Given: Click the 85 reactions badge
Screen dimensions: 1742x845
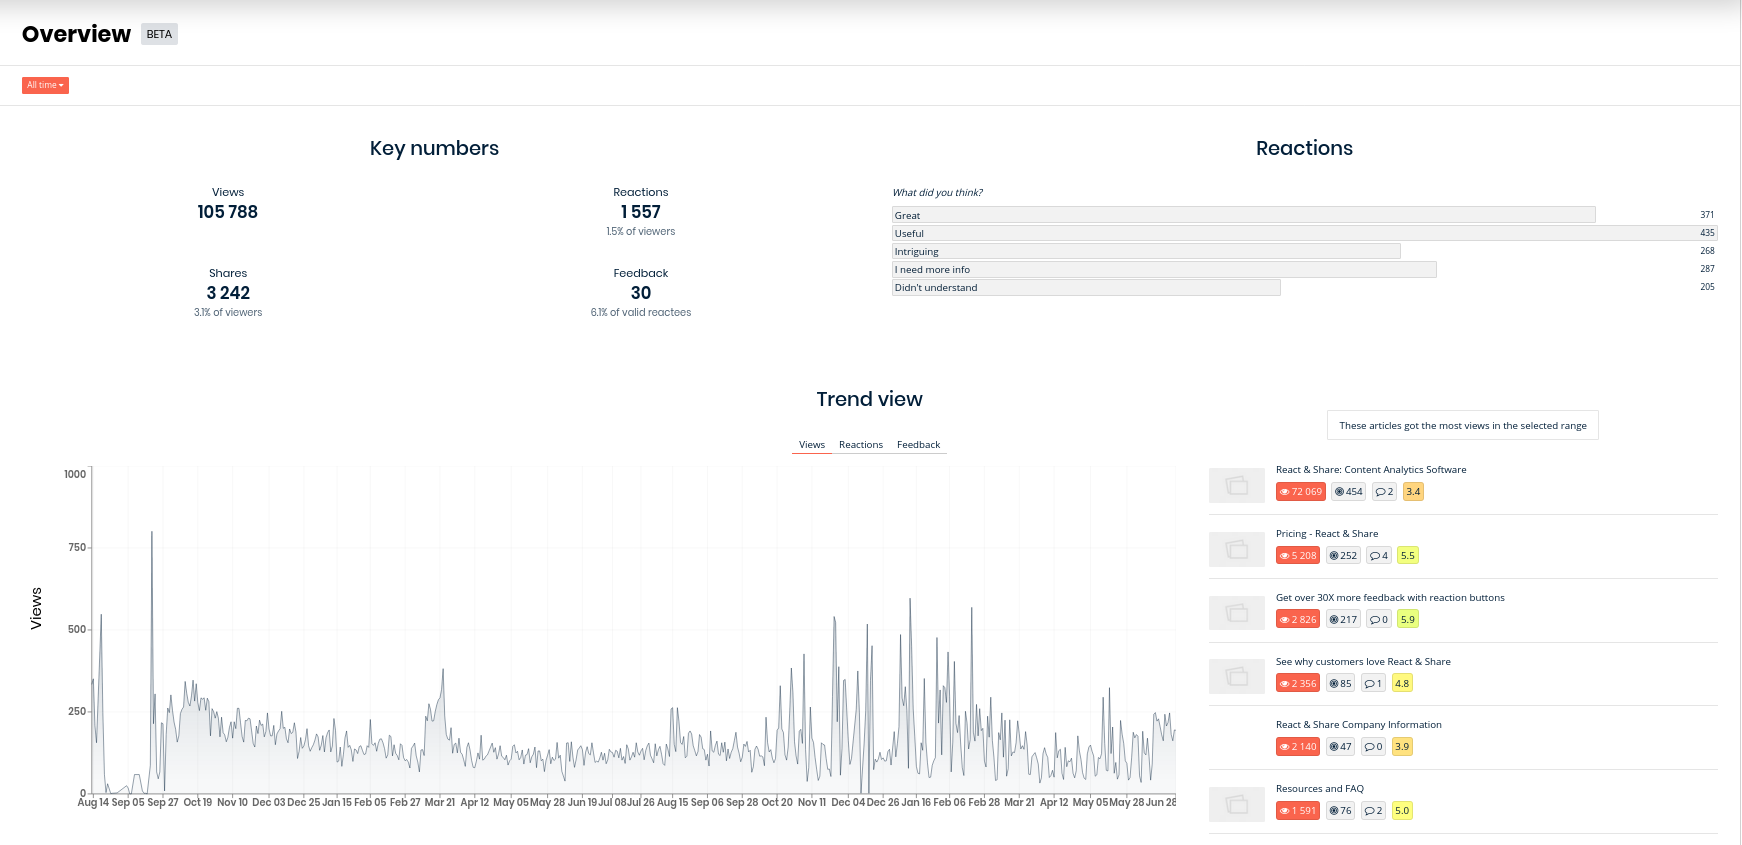Looking at the screenshot, I should point(1340,684).
